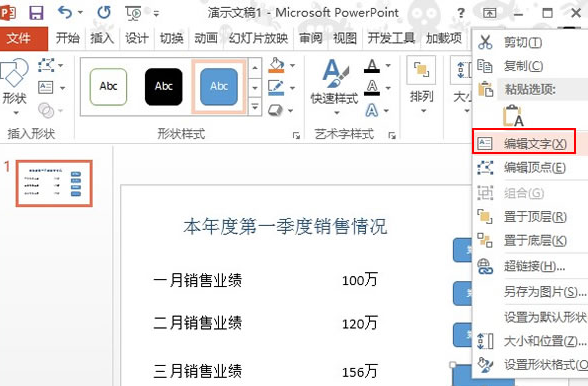Click the Edit Shape icon in Insert Shapes group
Viewport: 588px width, 386px height.
(x=46, y=65)
